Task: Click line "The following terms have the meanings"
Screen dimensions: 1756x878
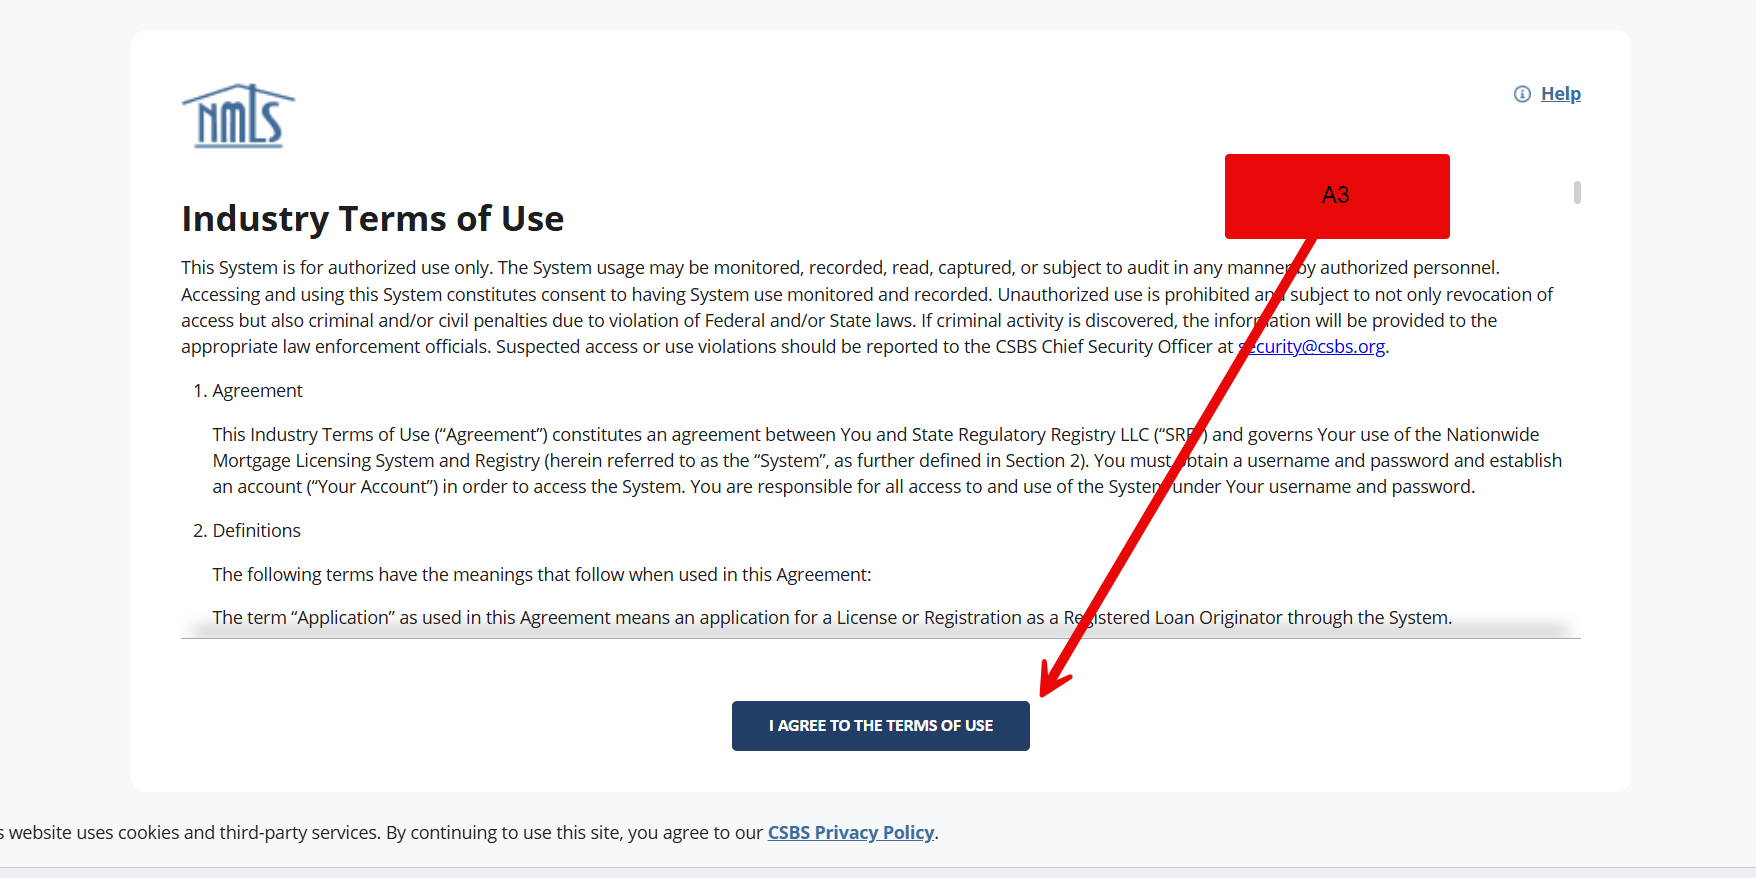Action: [541, 575]
